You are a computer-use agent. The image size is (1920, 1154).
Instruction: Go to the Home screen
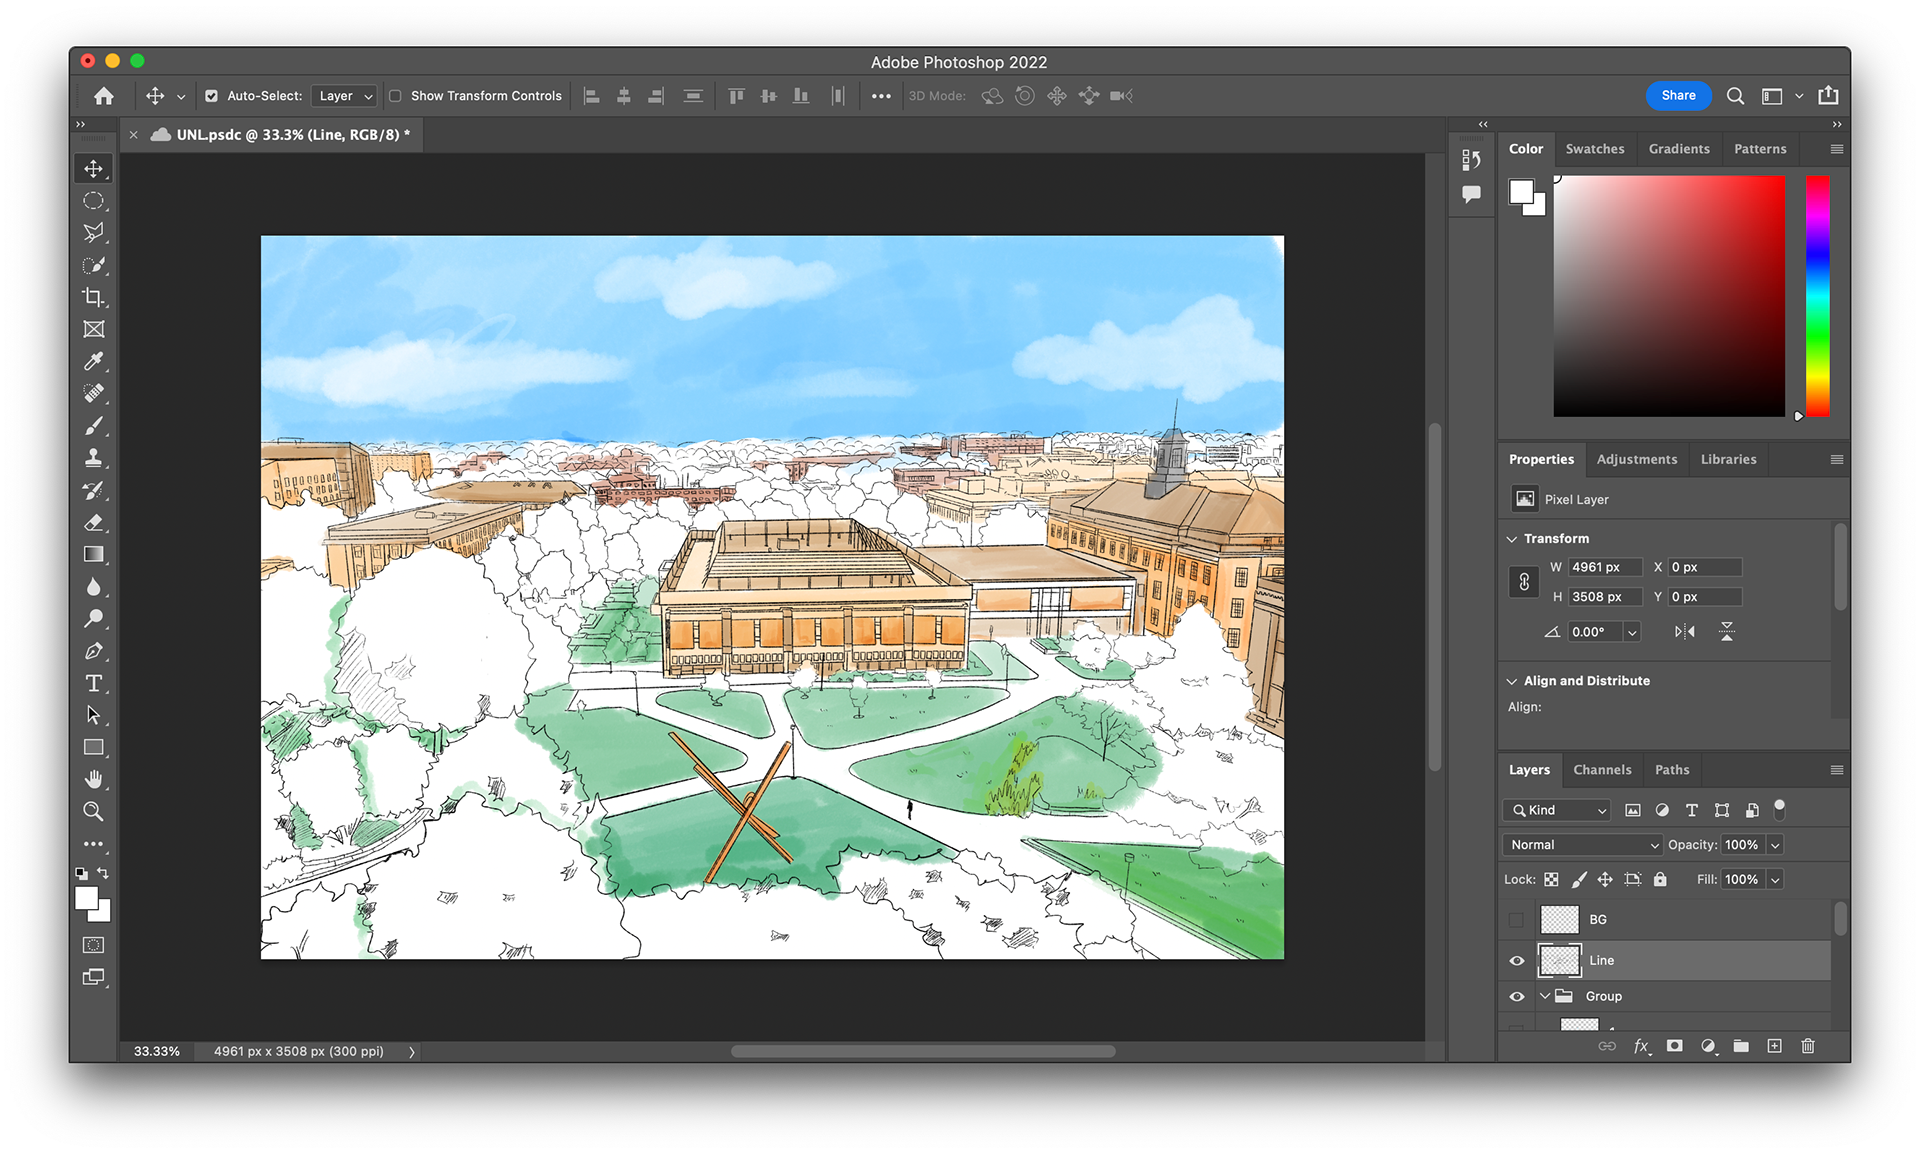pos(104,96)
